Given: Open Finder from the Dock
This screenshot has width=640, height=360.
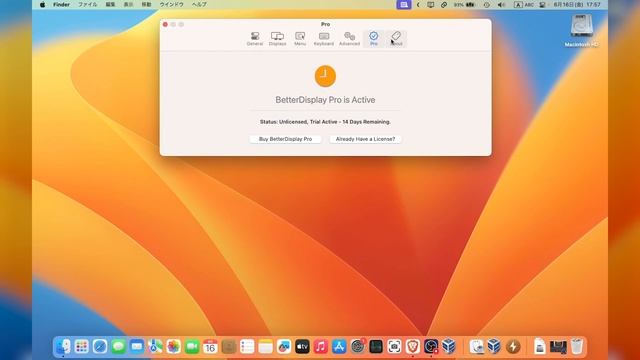Looking at the screenshot, I should coord(63,347).
